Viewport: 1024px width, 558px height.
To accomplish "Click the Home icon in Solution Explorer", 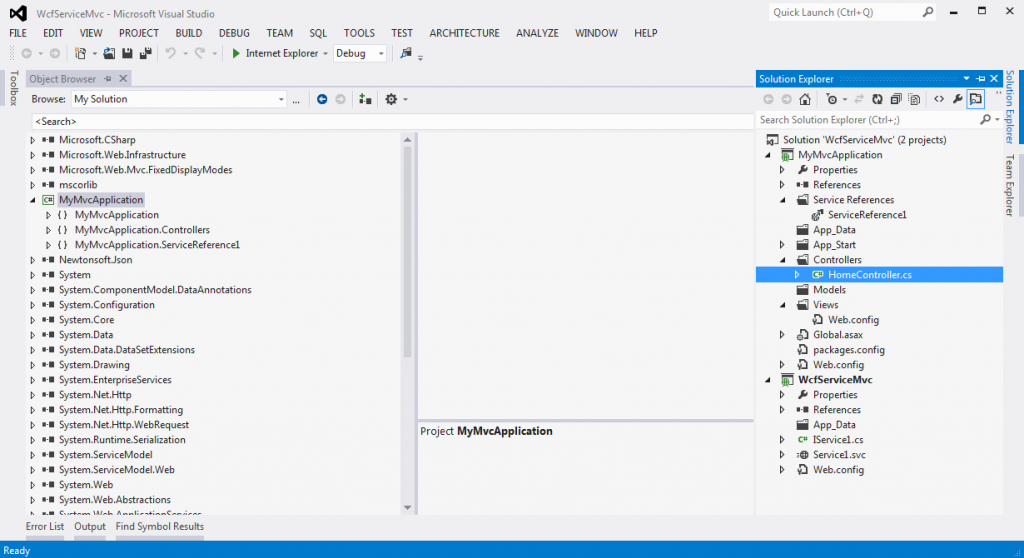I will 805,99.
